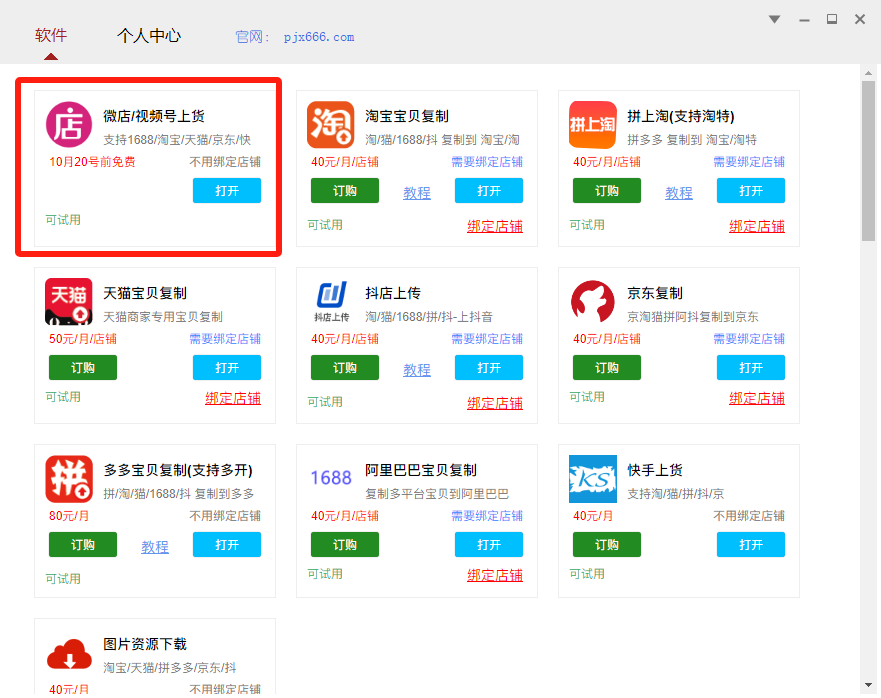Screen dimensions: 881x698
Task: Open 天猫宝贝复制 via 打开
Action: pos(227,368)
